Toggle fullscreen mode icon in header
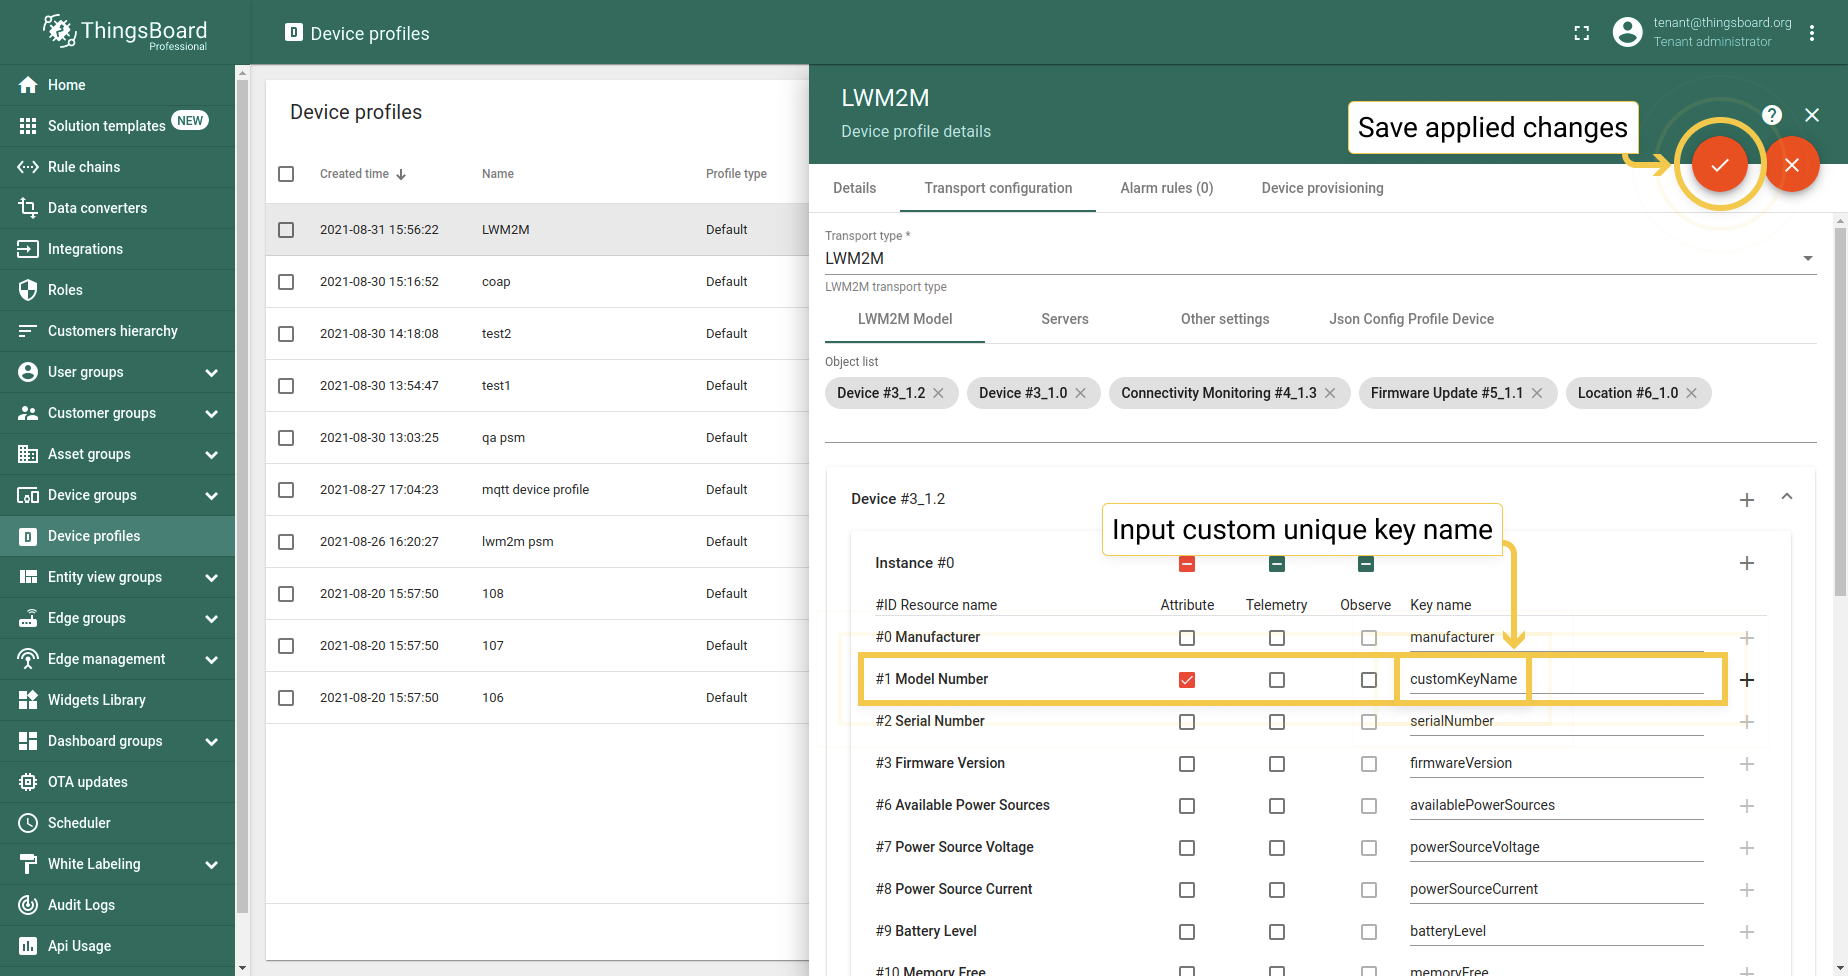The height and width of the screenshot is (976, 1848). pos(1581,33)
